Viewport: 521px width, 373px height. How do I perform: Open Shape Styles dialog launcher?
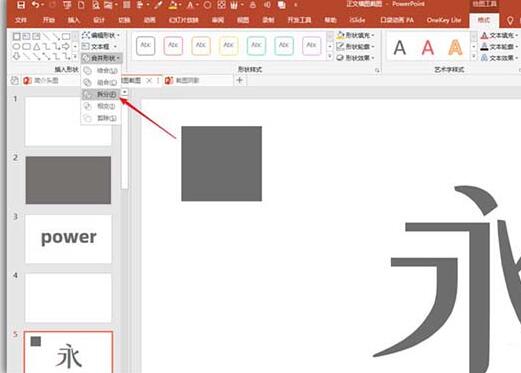click(x=377, y=70)
